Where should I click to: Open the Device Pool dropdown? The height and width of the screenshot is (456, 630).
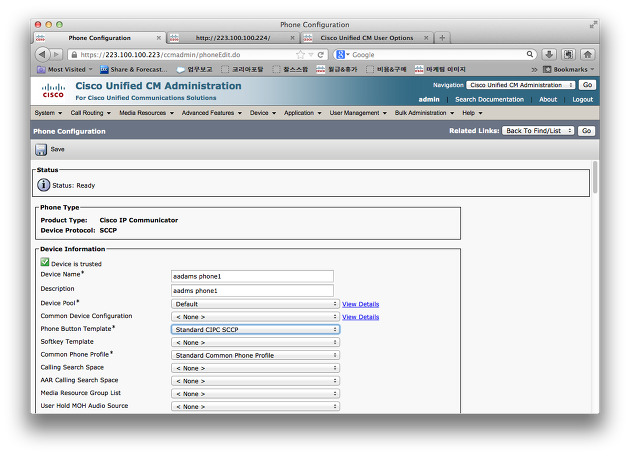[x=255, y=304]
